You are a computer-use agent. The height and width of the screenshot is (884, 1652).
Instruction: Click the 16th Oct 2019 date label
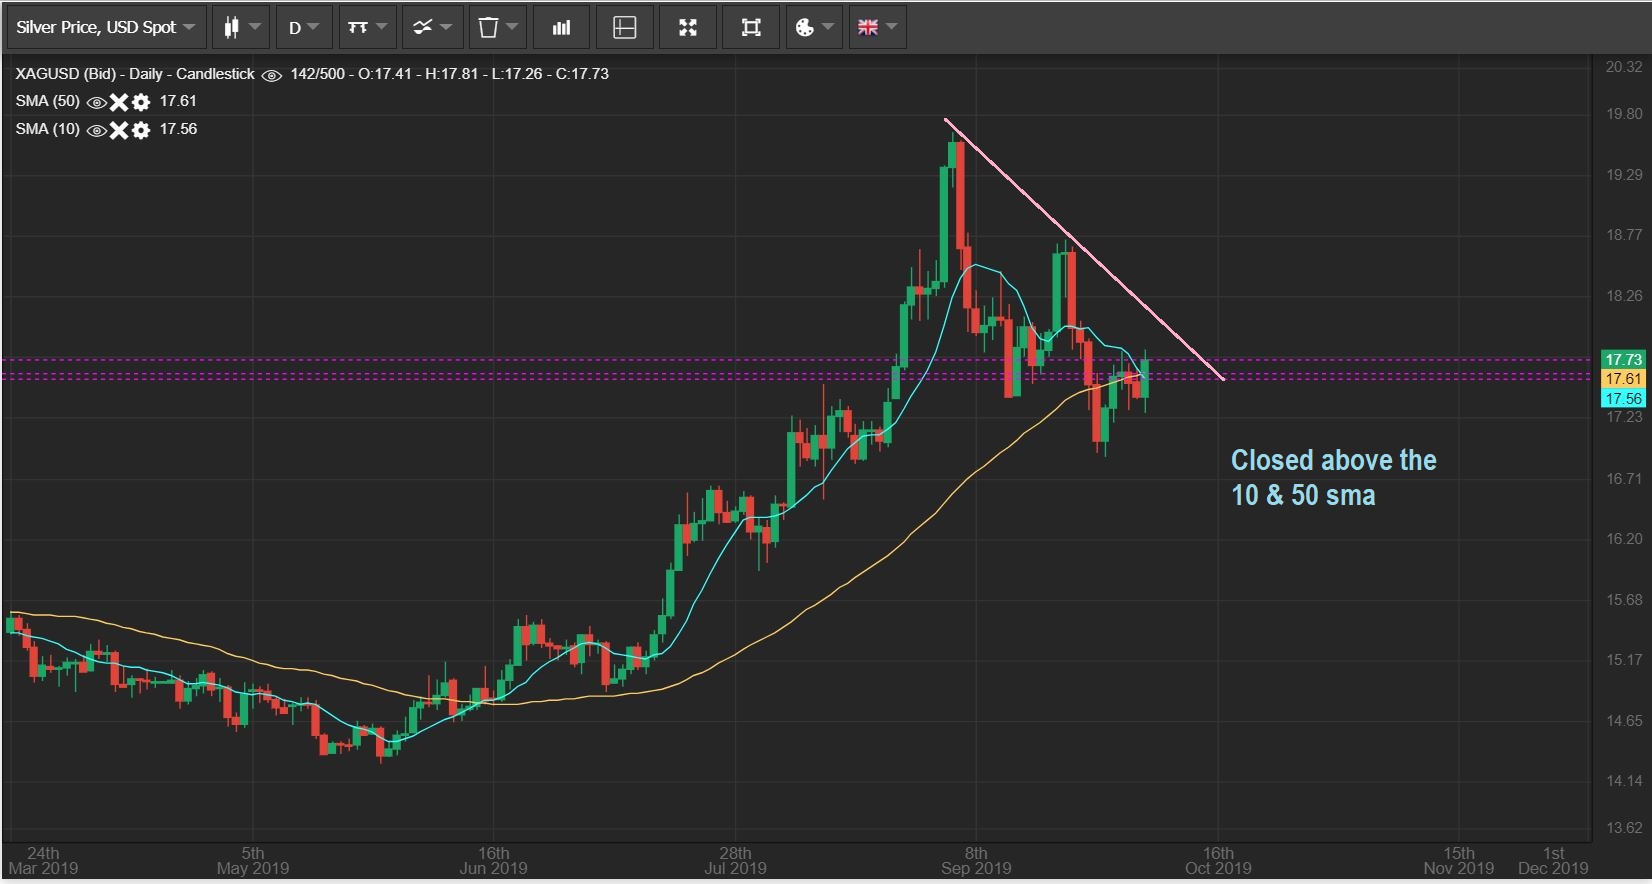[x=1218, y=861]
